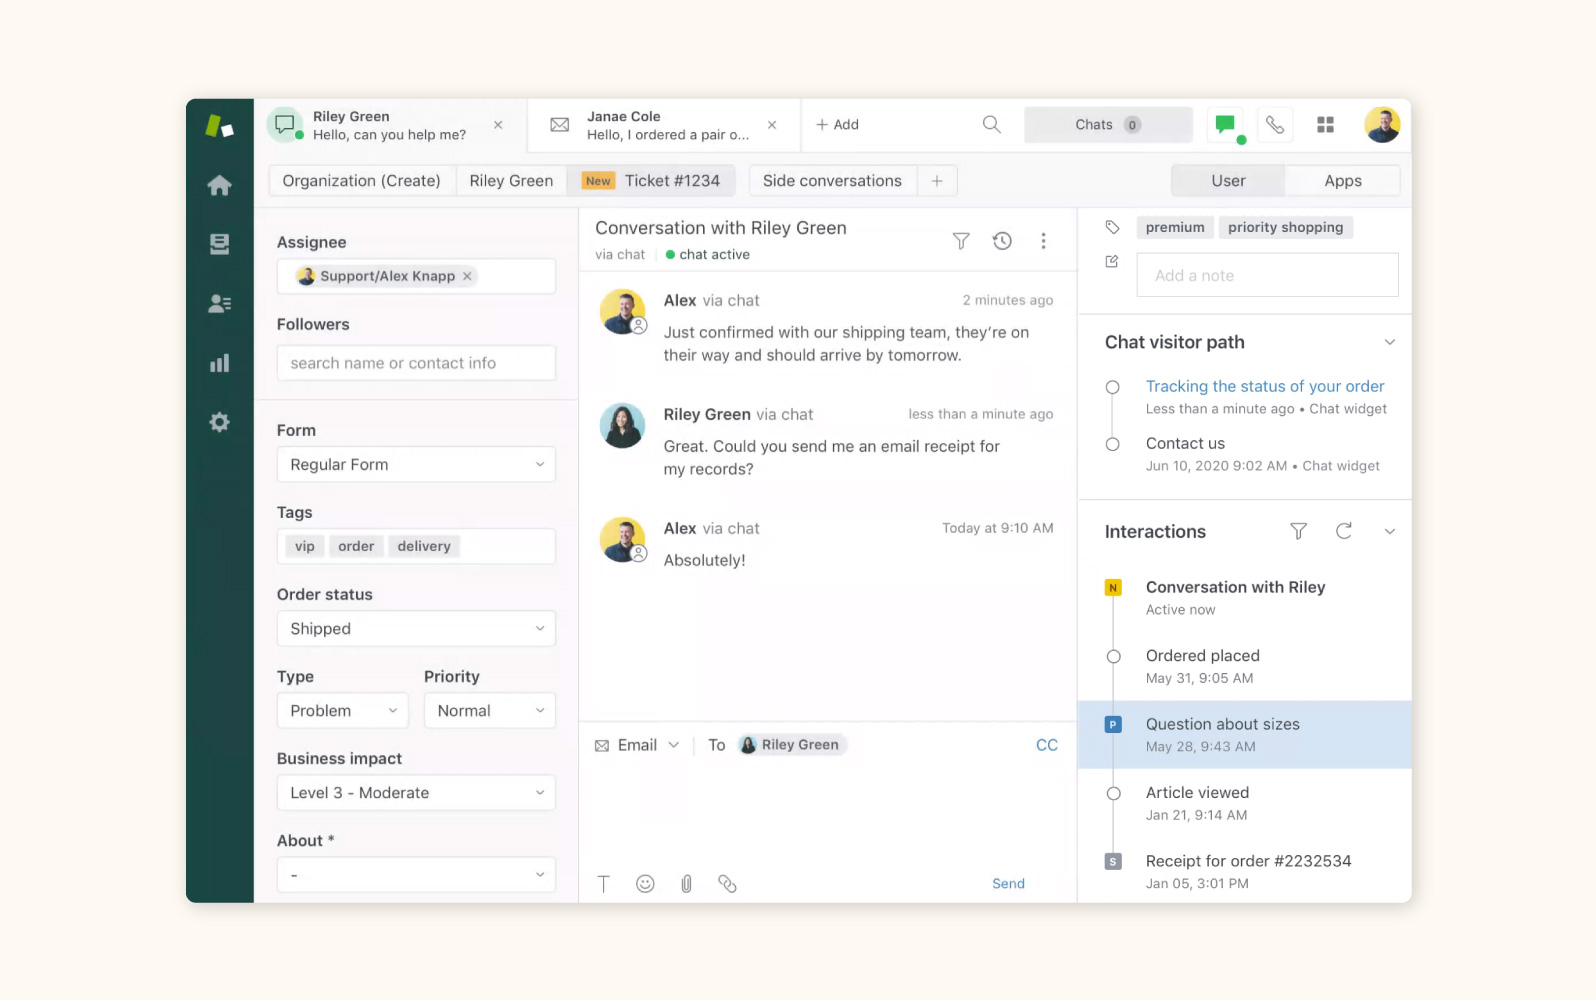
Task: Click the Add new tab button
Action: pos(837,125)
